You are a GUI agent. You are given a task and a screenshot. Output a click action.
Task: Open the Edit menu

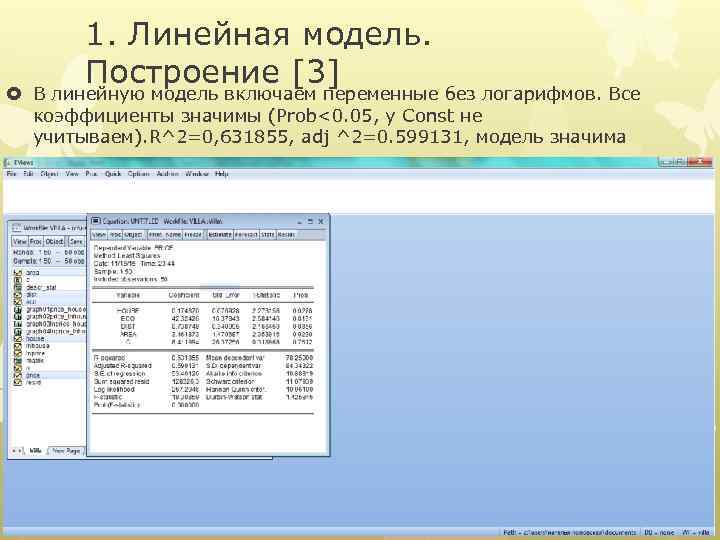pyautogui.click(x=28, y=174)
